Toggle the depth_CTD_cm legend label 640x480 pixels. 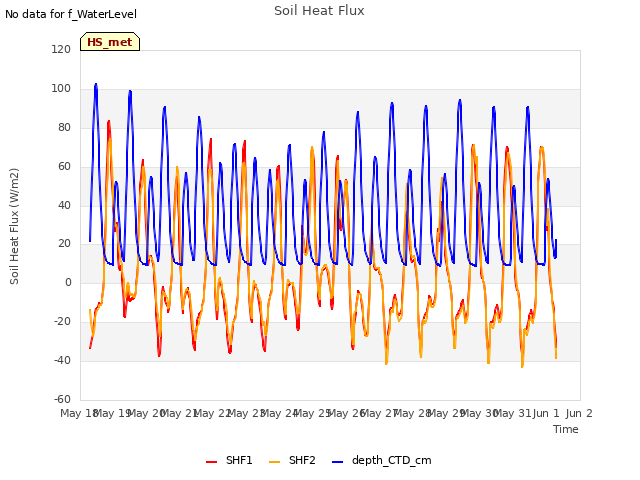(391, 460)
